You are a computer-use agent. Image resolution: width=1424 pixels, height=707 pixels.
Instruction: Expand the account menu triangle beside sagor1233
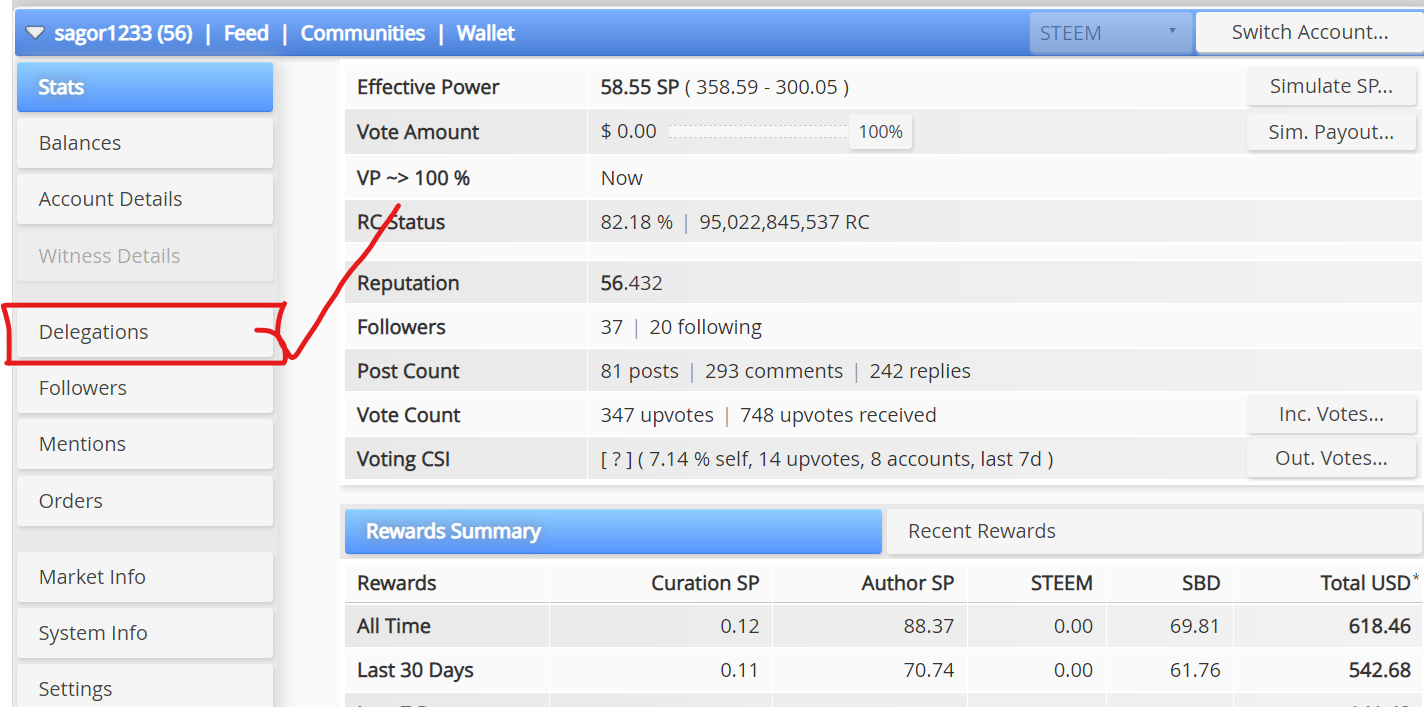click(x=35, y=33)
